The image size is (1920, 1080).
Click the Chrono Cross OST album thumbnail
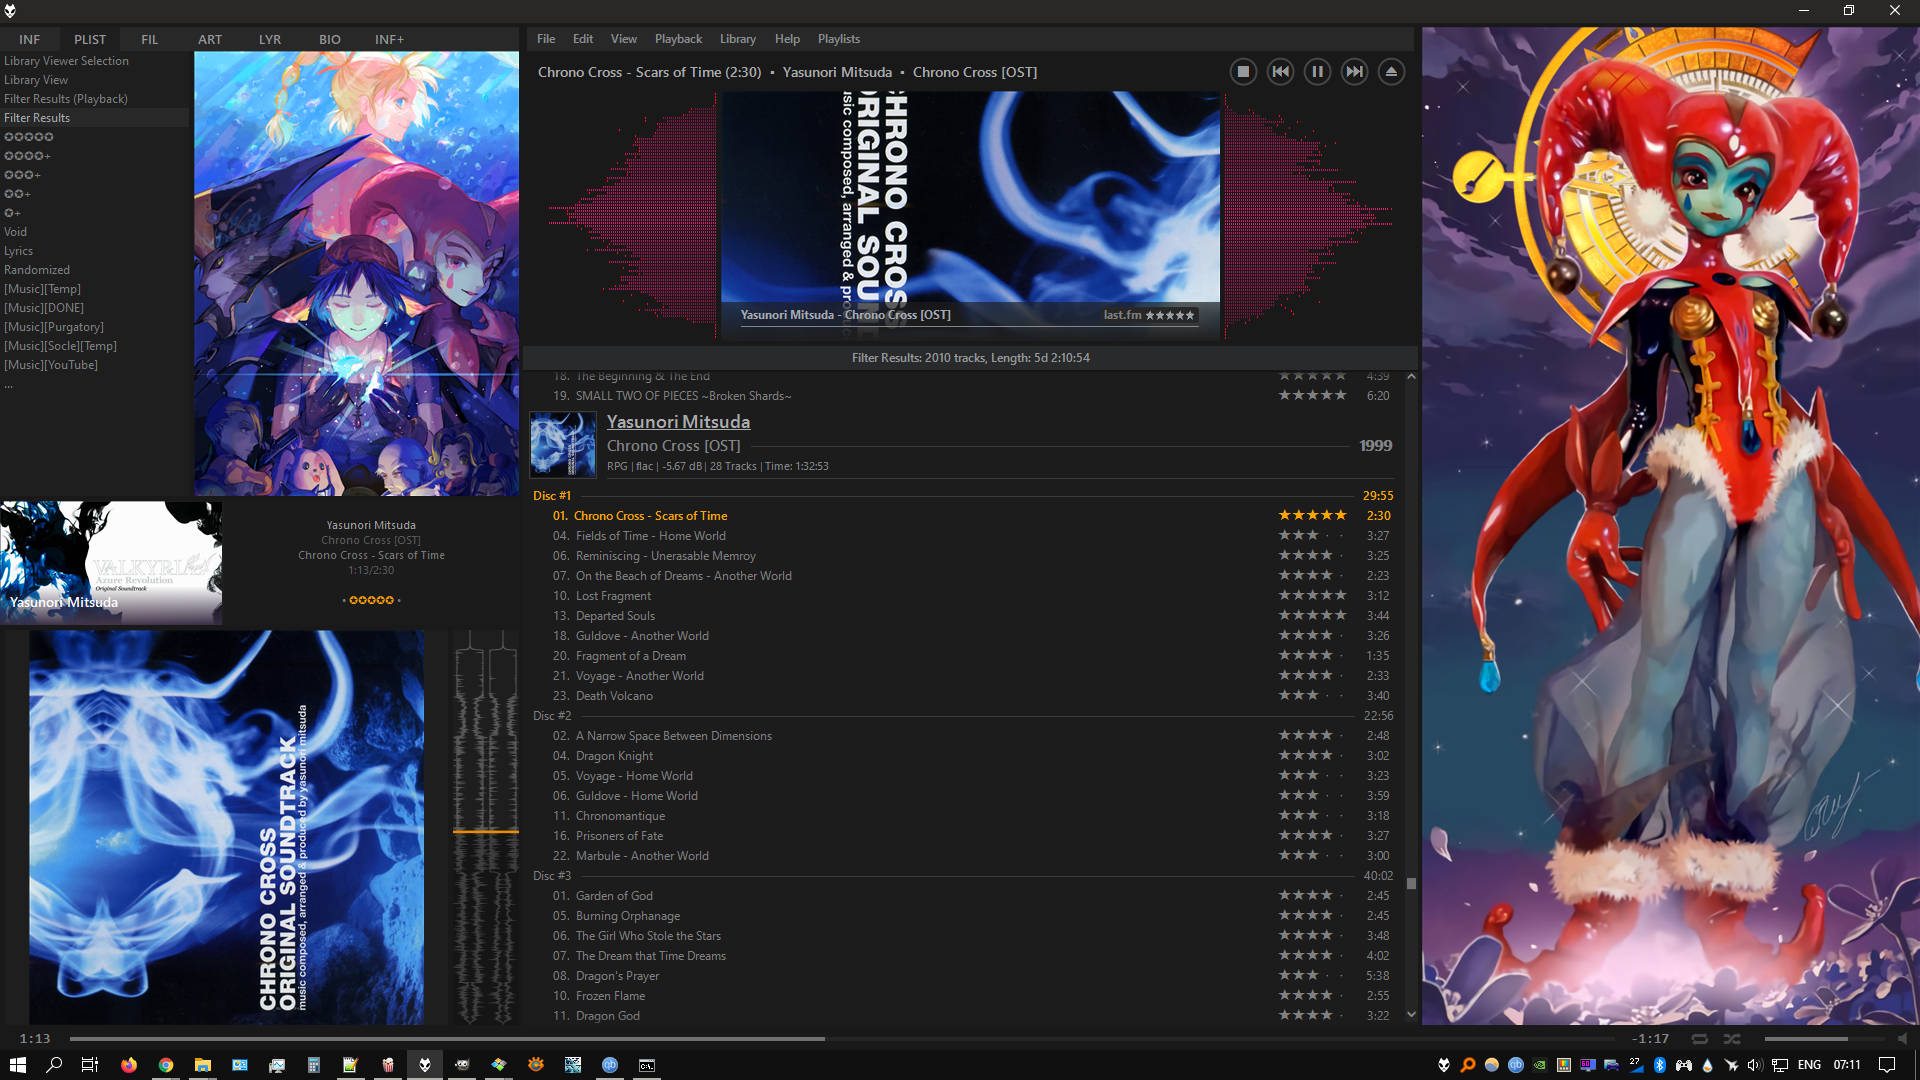pyautogui.click(x=562, y=443)
